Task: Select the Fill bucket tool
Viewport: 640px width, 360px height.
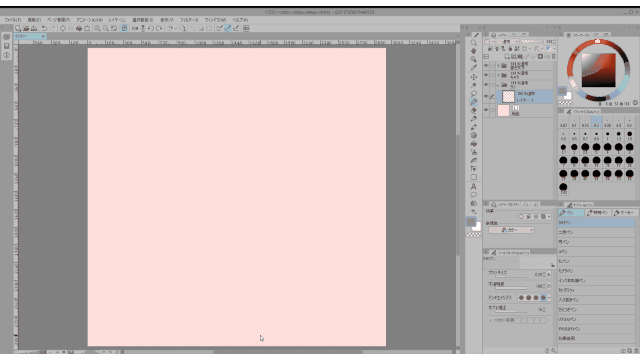Action: click(x=473, y=144)
